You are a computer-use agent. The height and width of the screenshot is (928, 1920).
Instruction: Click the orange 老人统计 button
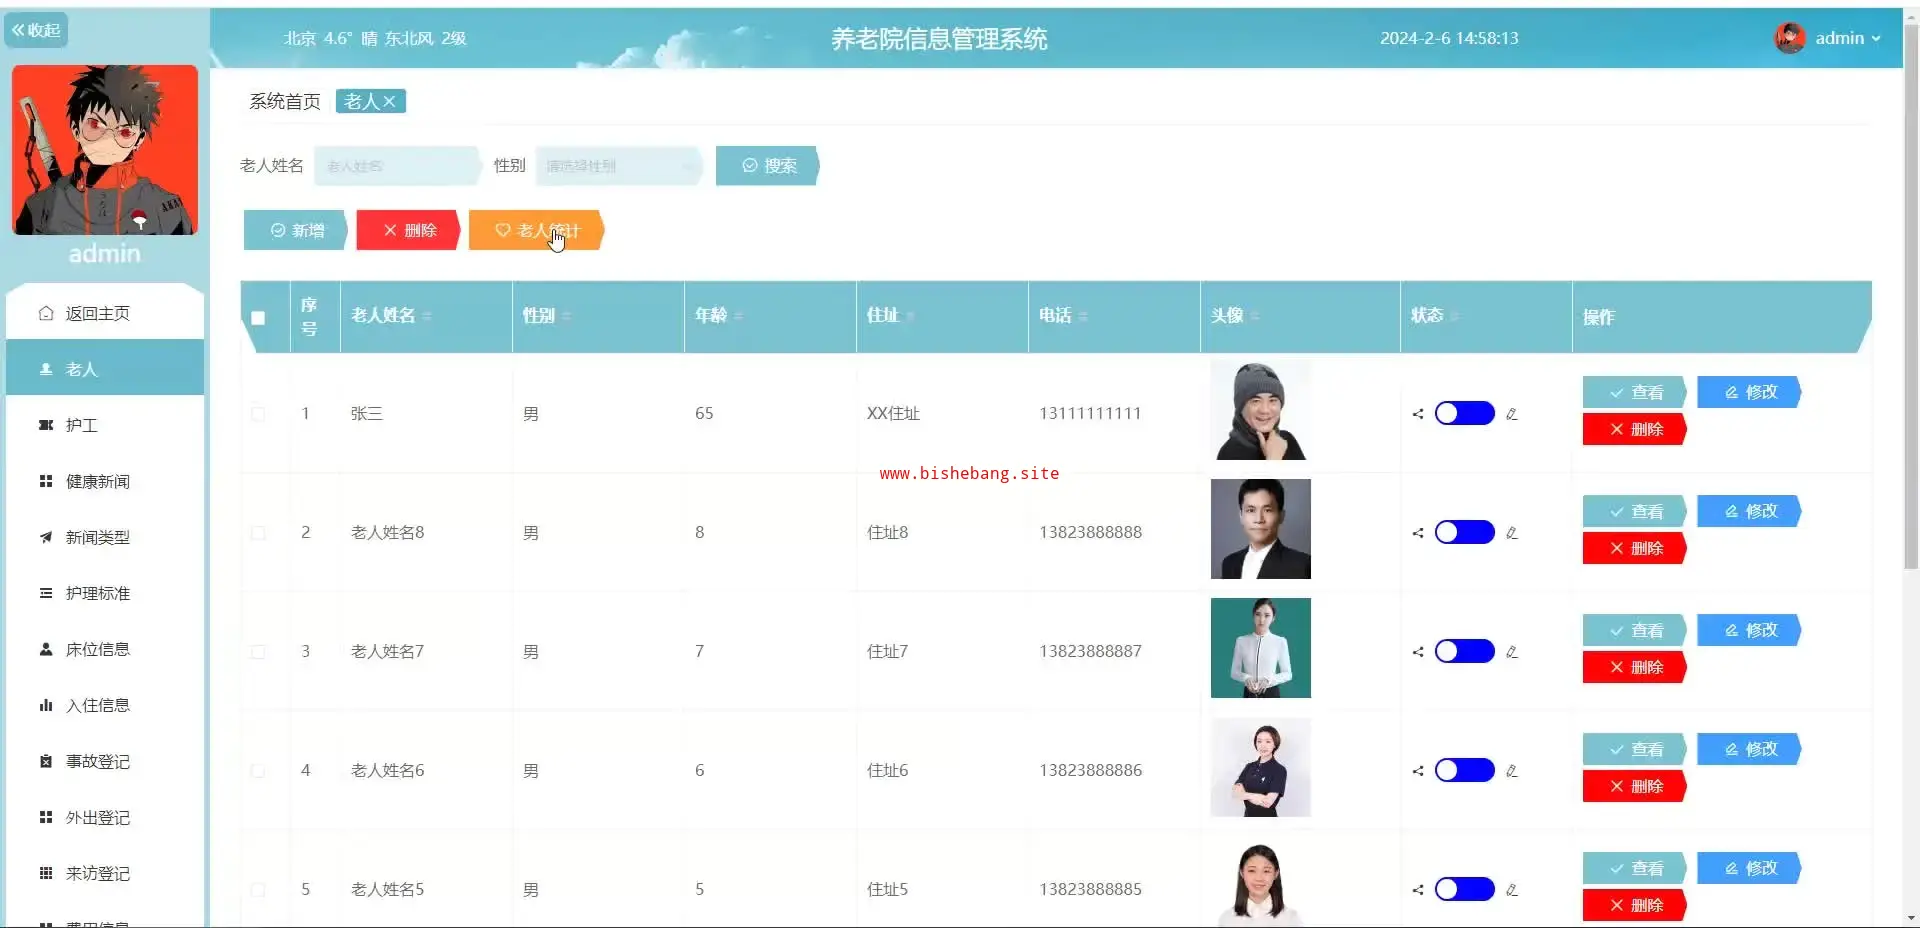pyautogui.click(x=536, y=230)
